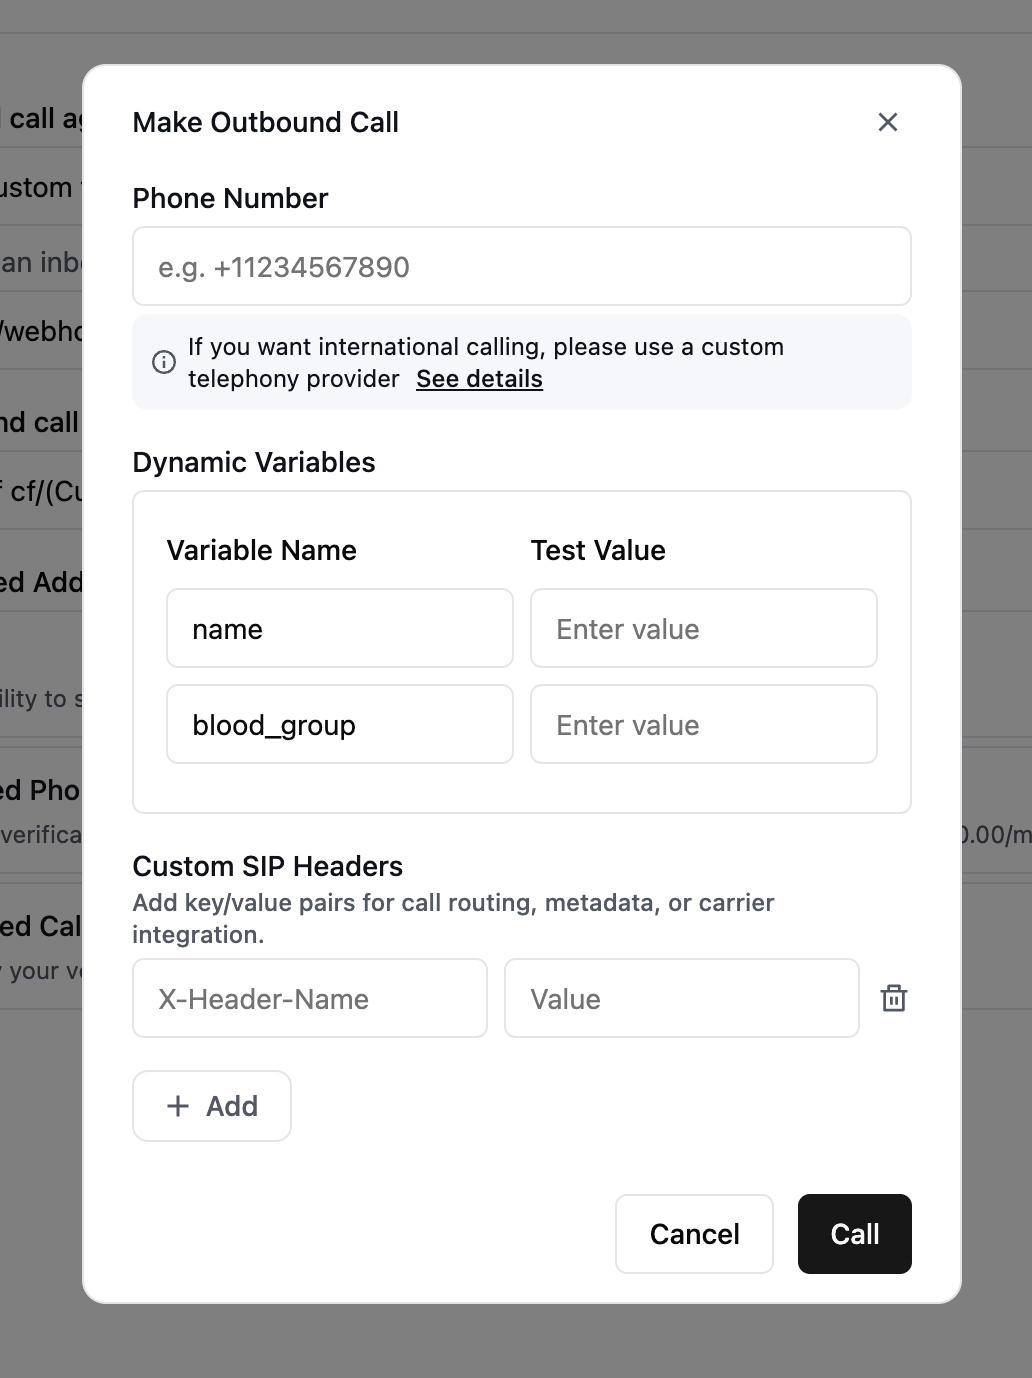
Task: Dismiss the dialog with the X icon
Action: 888,122
